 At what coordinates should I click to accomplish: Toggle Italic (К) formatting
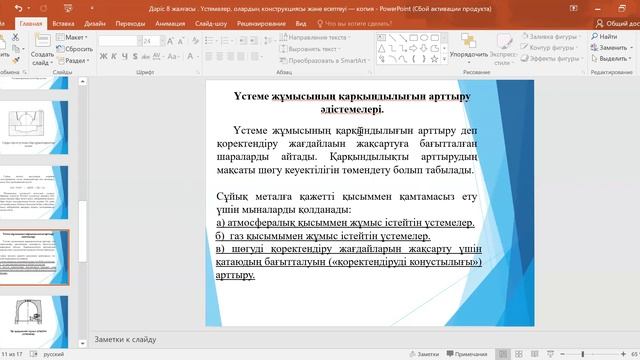point(114,56)
